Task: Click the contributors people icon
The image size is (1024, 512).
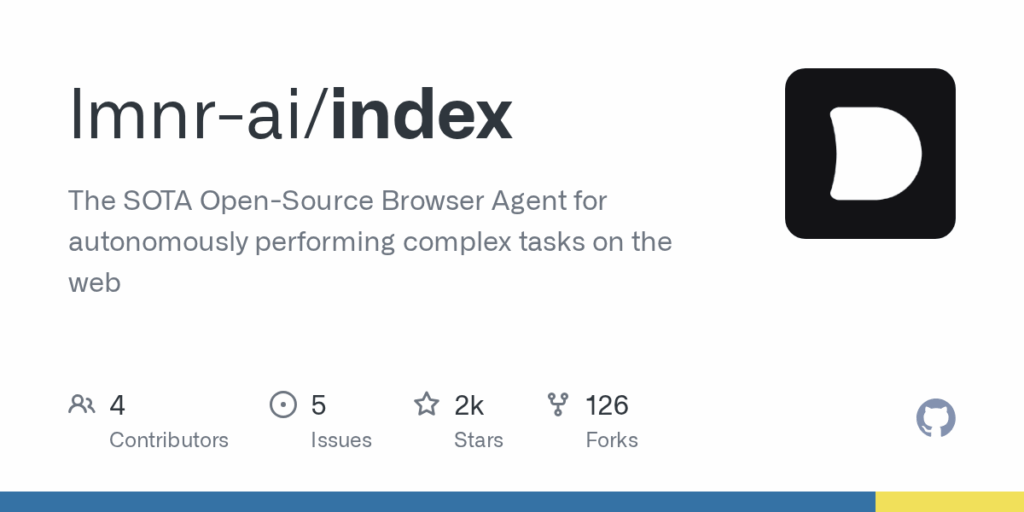Action: pyautogui.click(x=82, y=404)
